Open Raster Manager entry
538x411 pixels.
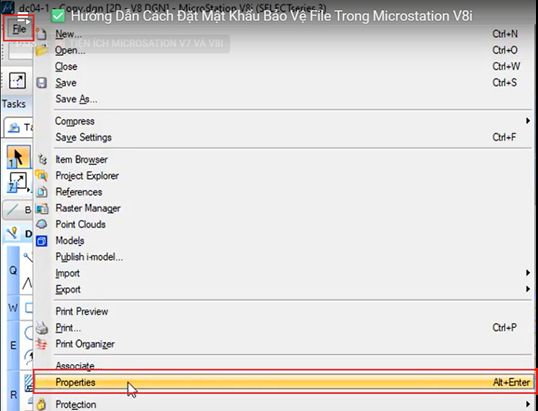[283, 208]
